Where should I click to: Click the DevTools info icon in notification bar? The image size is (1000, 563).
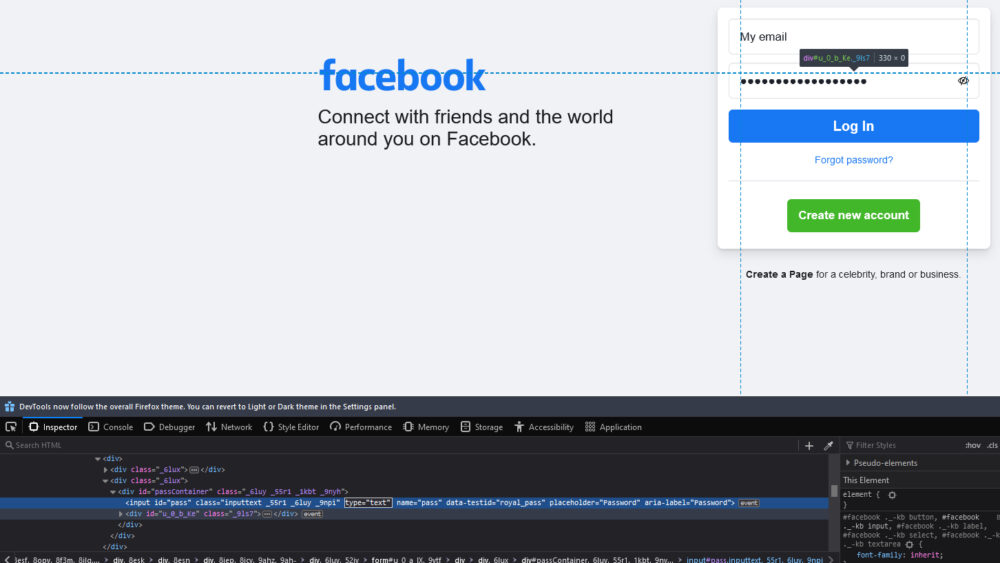click(x=9, y=407)
